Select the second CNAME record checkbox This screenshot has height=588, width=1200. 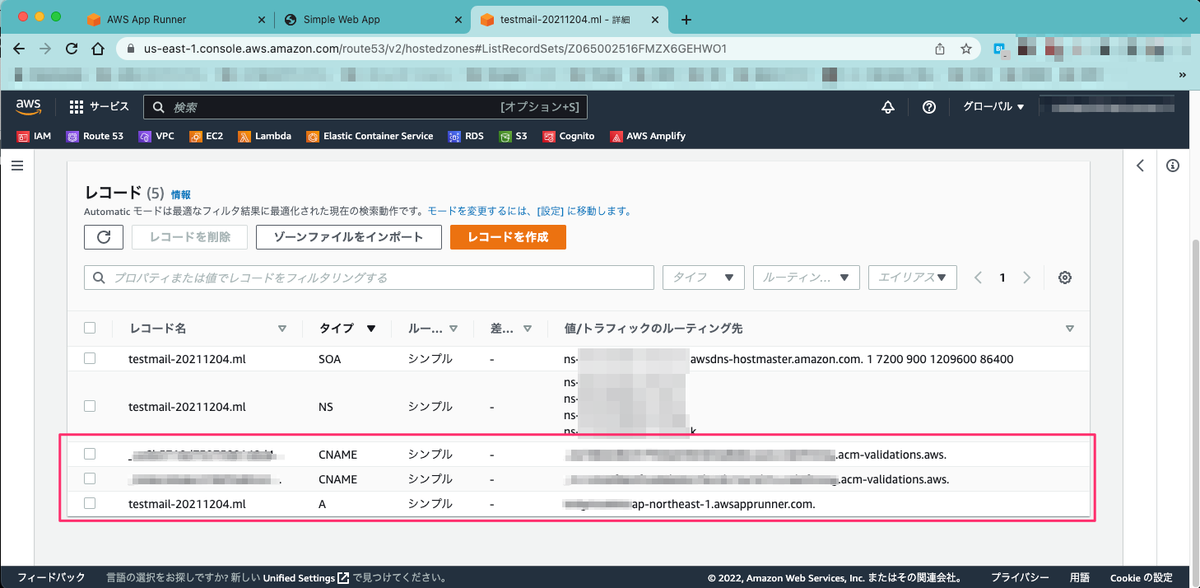tap(90, 479)
